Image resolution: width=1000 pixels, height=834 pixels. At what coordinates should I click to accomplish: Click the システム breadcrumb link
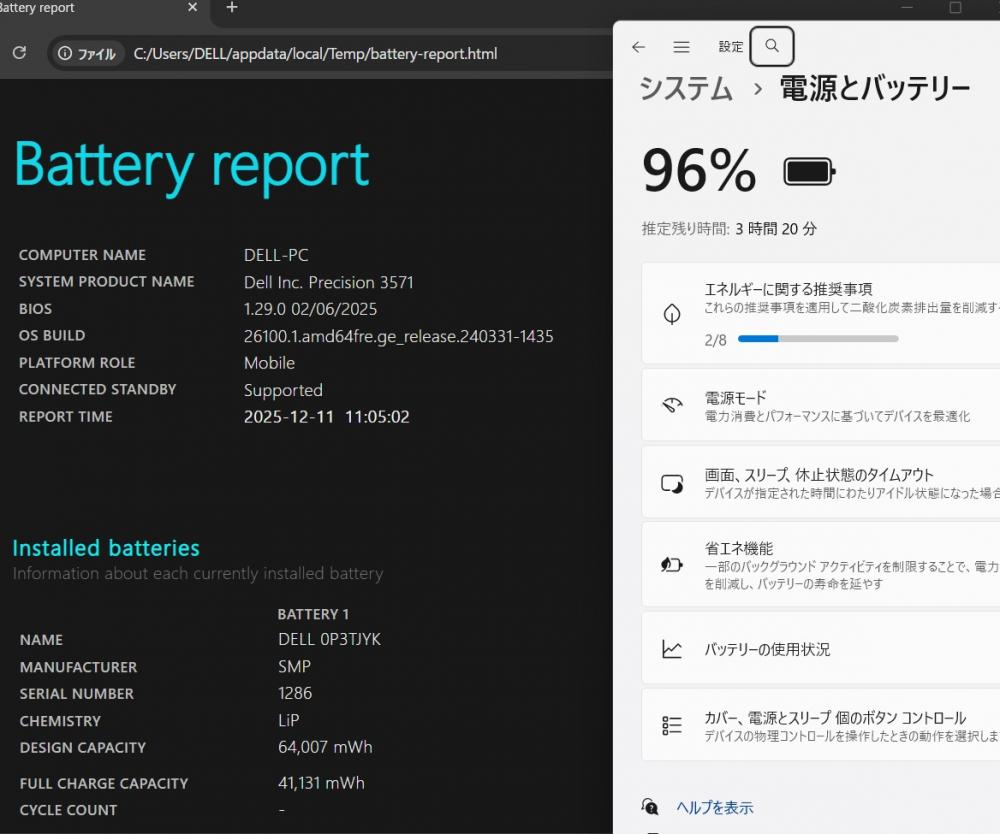coord(686,87)
